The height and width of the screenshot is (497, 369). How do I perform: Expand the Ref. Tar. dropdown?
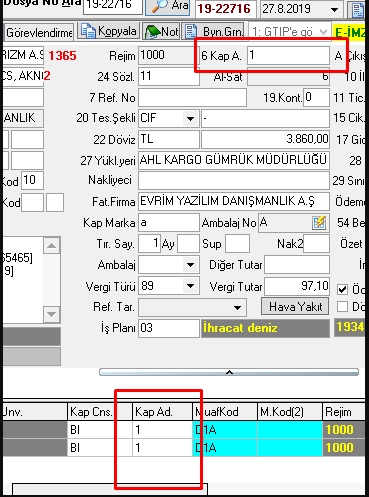(x=237, y=308)
